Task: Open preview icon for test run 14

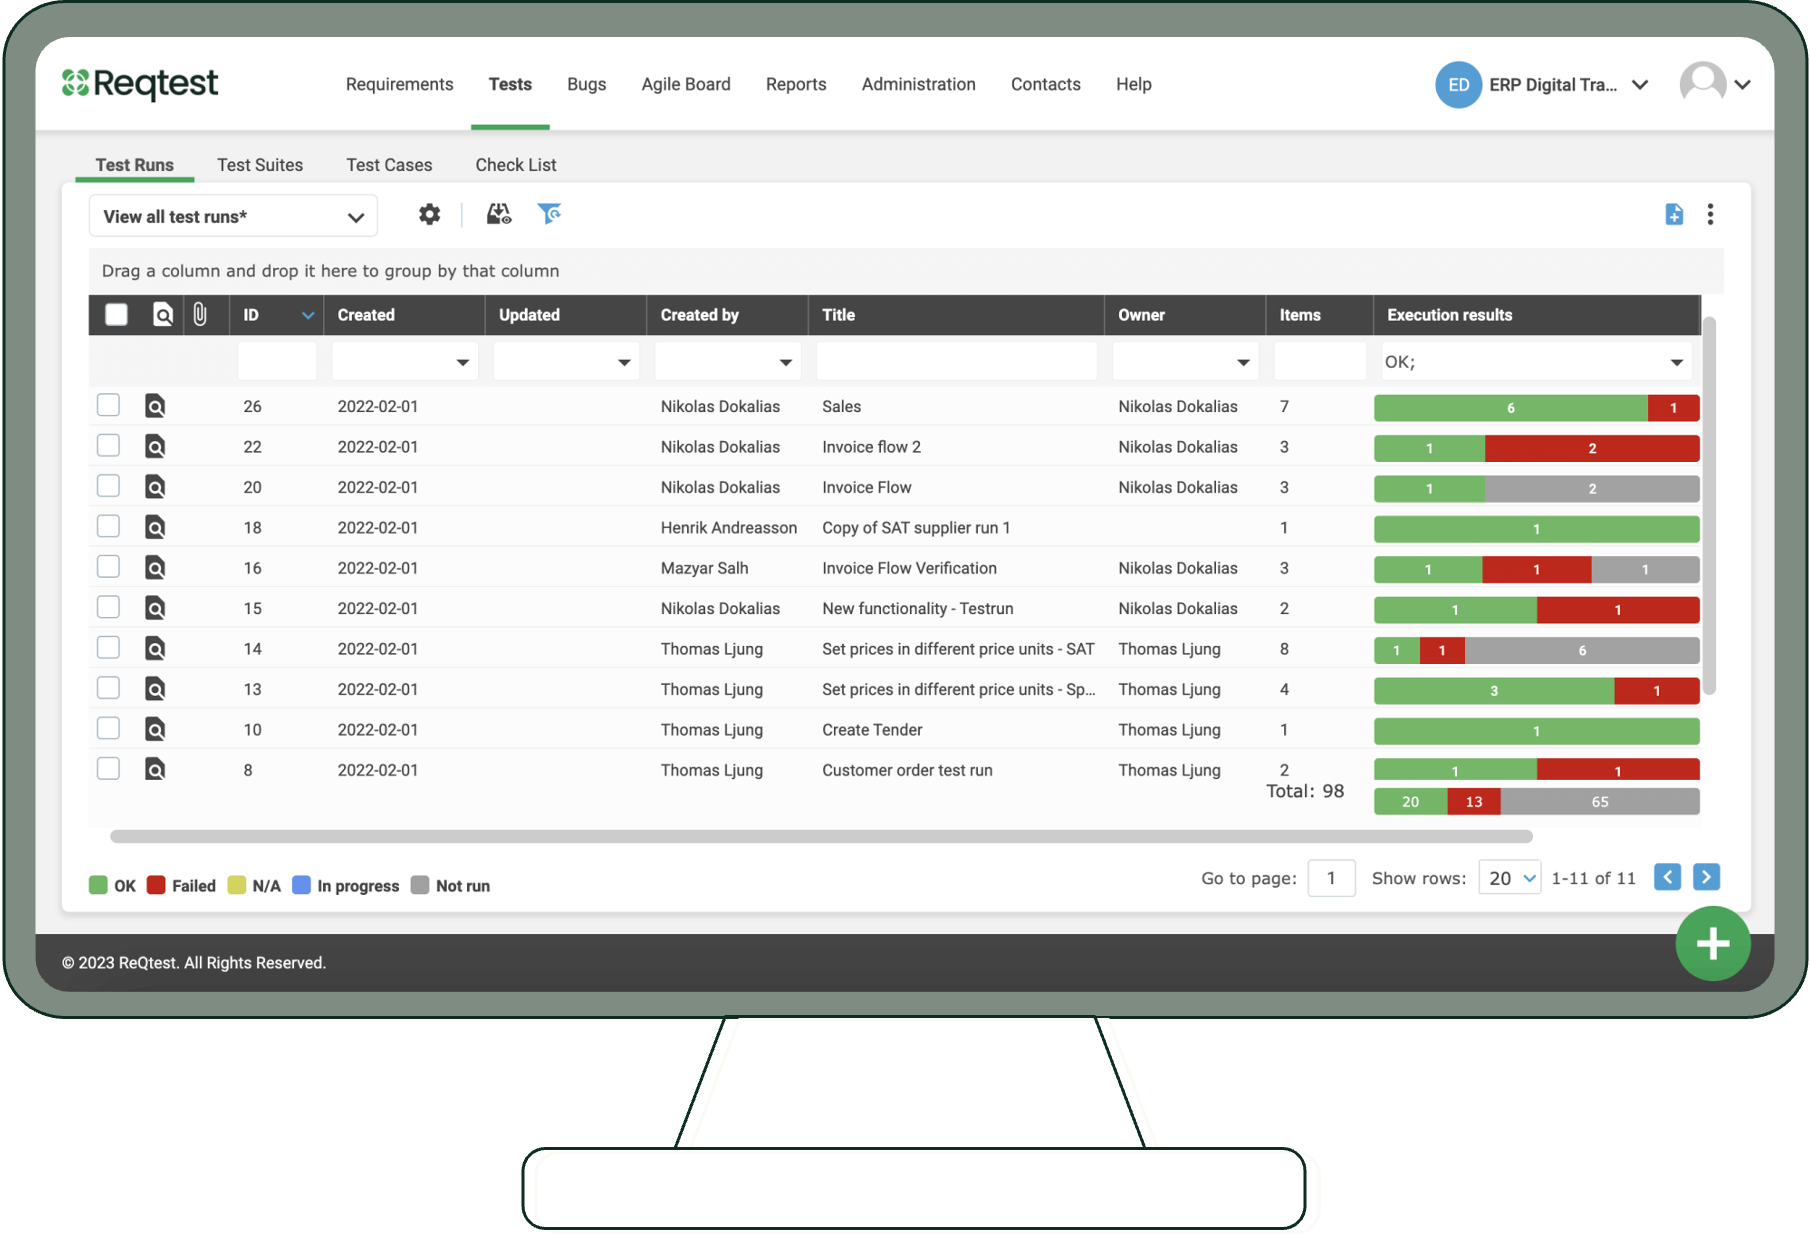Action: (x=155, y=649)
